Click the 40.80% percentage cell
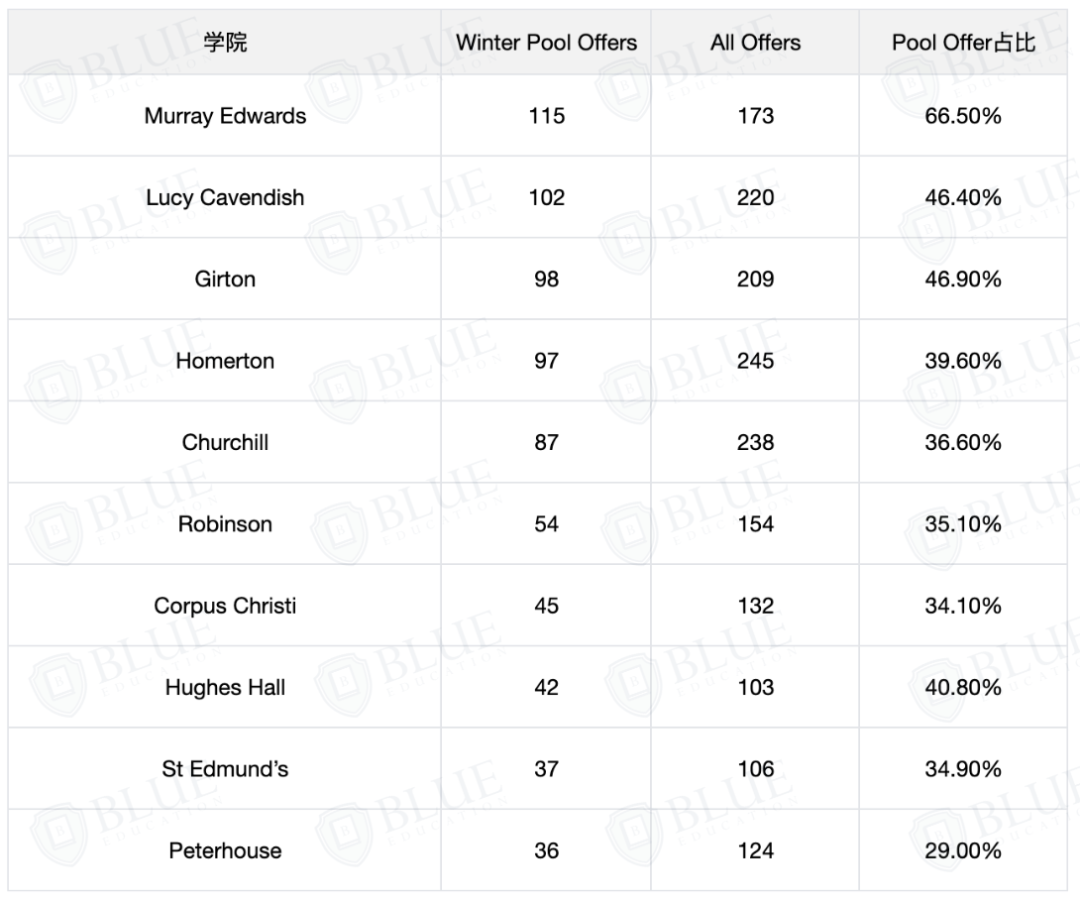1080x901 pixels. [963, 687]
